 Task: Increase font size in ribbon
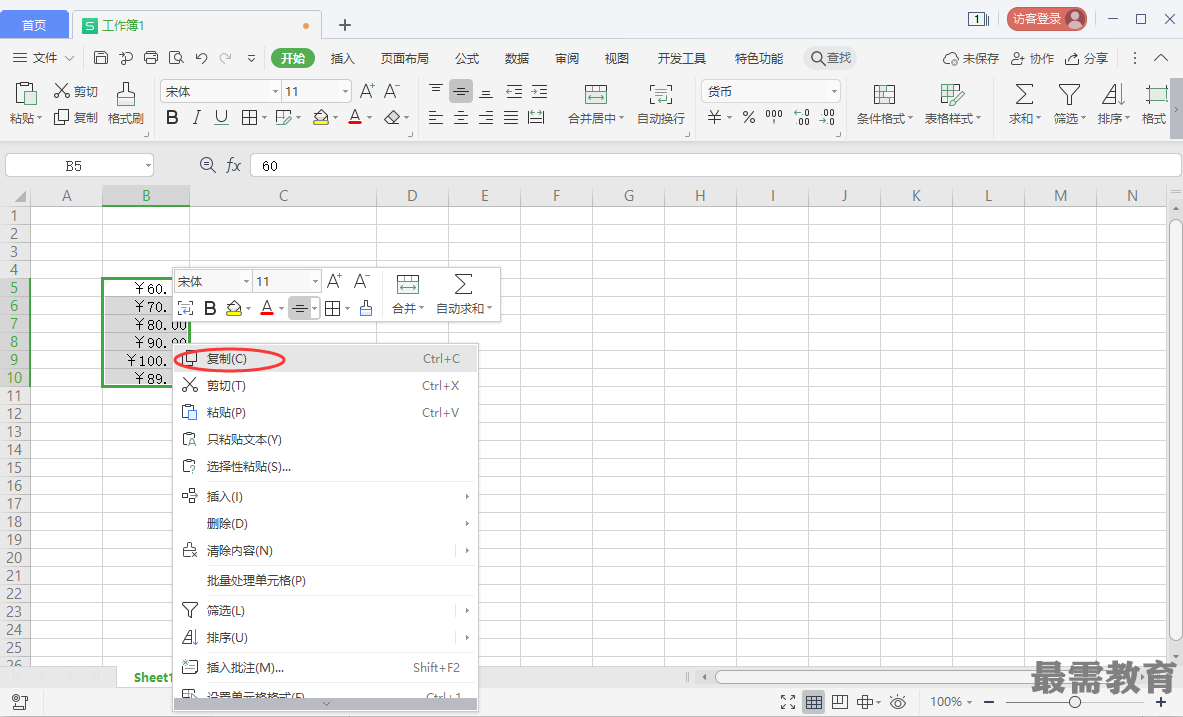coord(367,91)
